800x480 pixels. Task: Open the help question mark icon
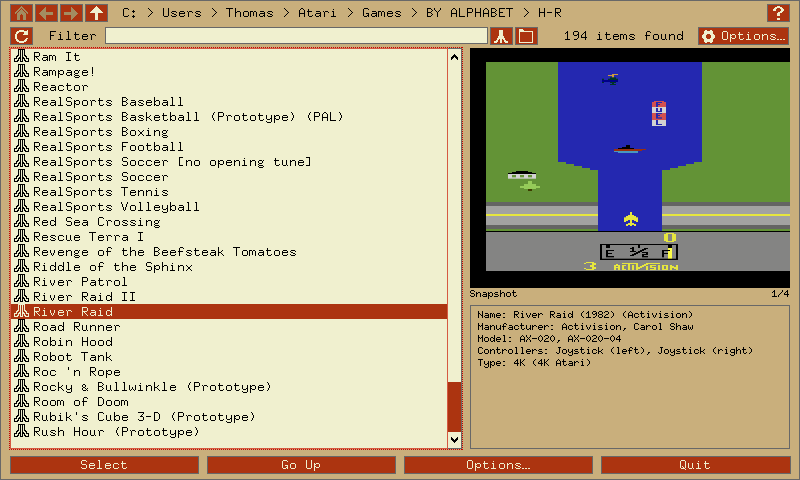[x=778, y=13]
